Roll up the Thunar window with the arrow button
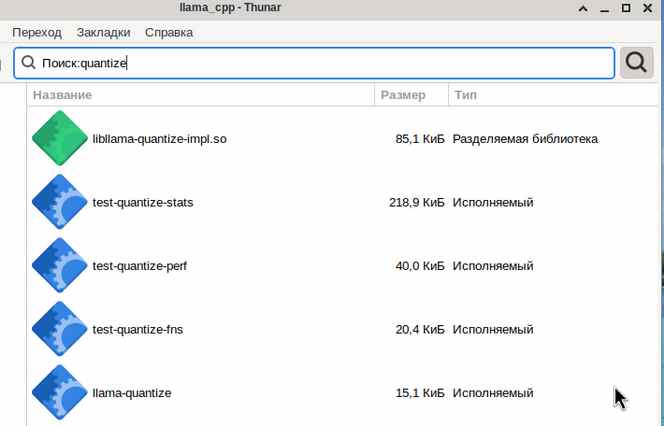Screen dimensions: 664x426 click(x=583, y=8)
